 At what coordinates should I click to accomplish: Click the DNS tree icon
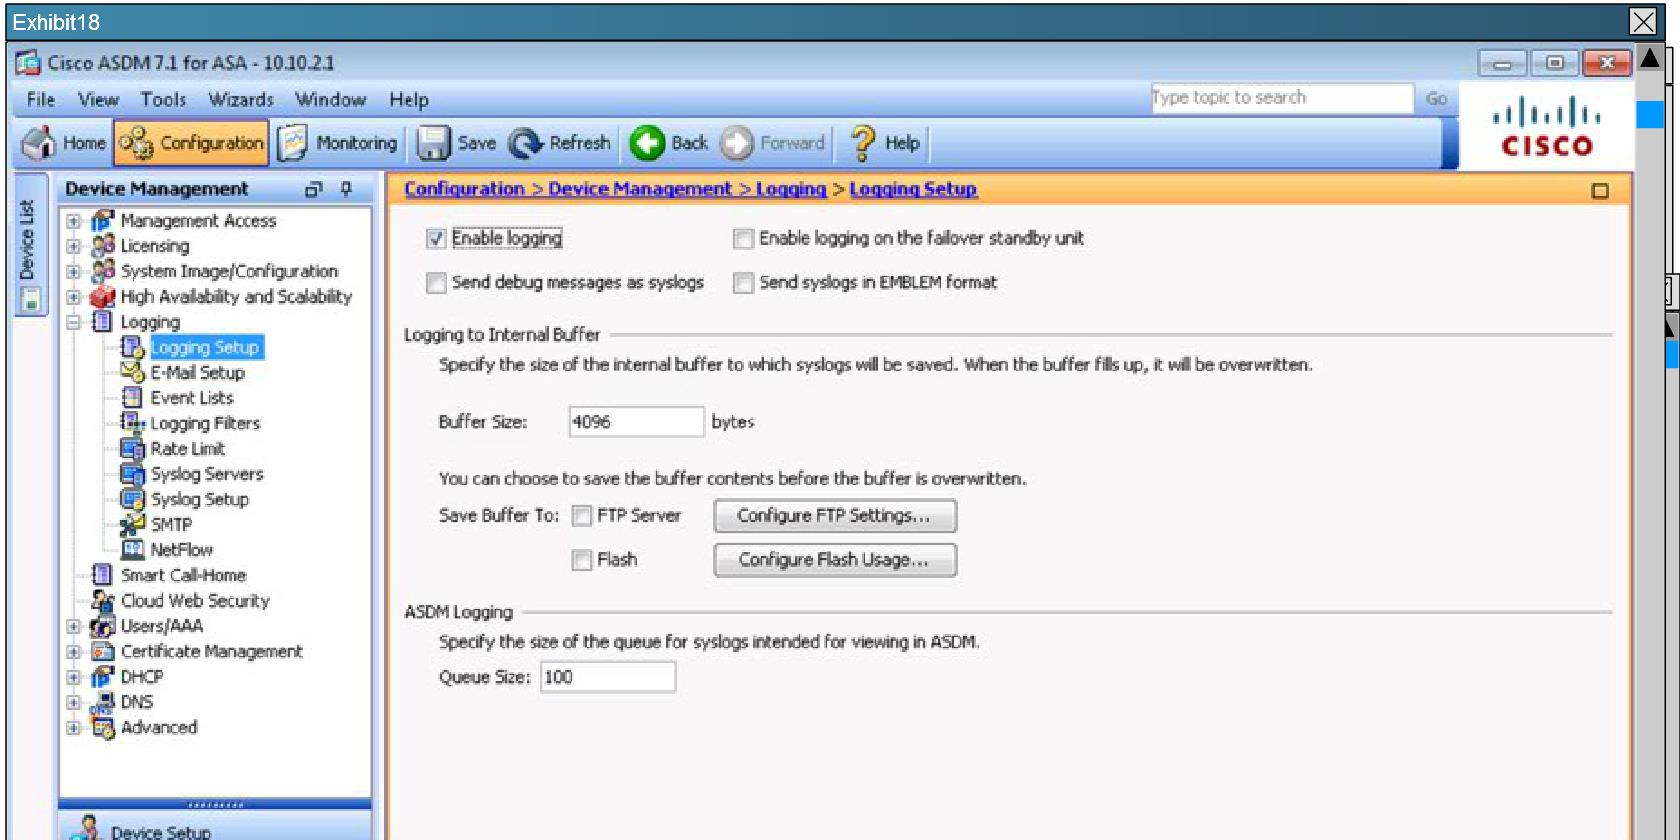click(x=102, y=702)
